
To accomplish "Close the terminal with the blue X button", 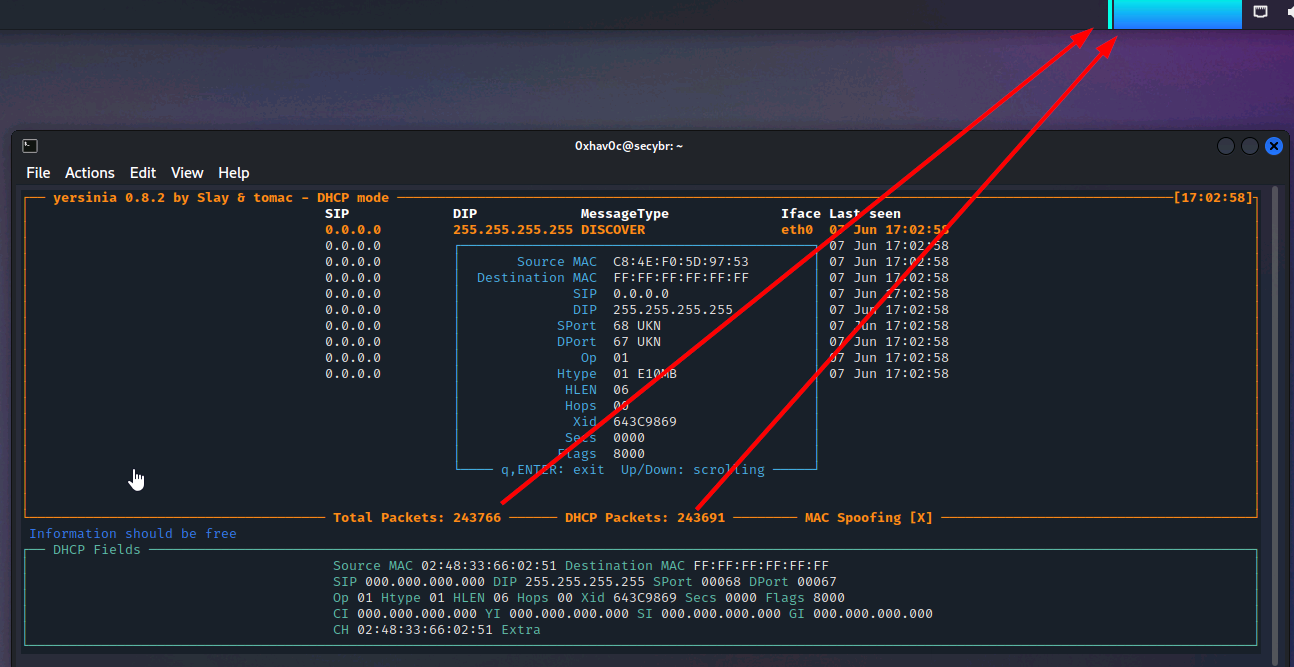I will (x=1273, y=146).
